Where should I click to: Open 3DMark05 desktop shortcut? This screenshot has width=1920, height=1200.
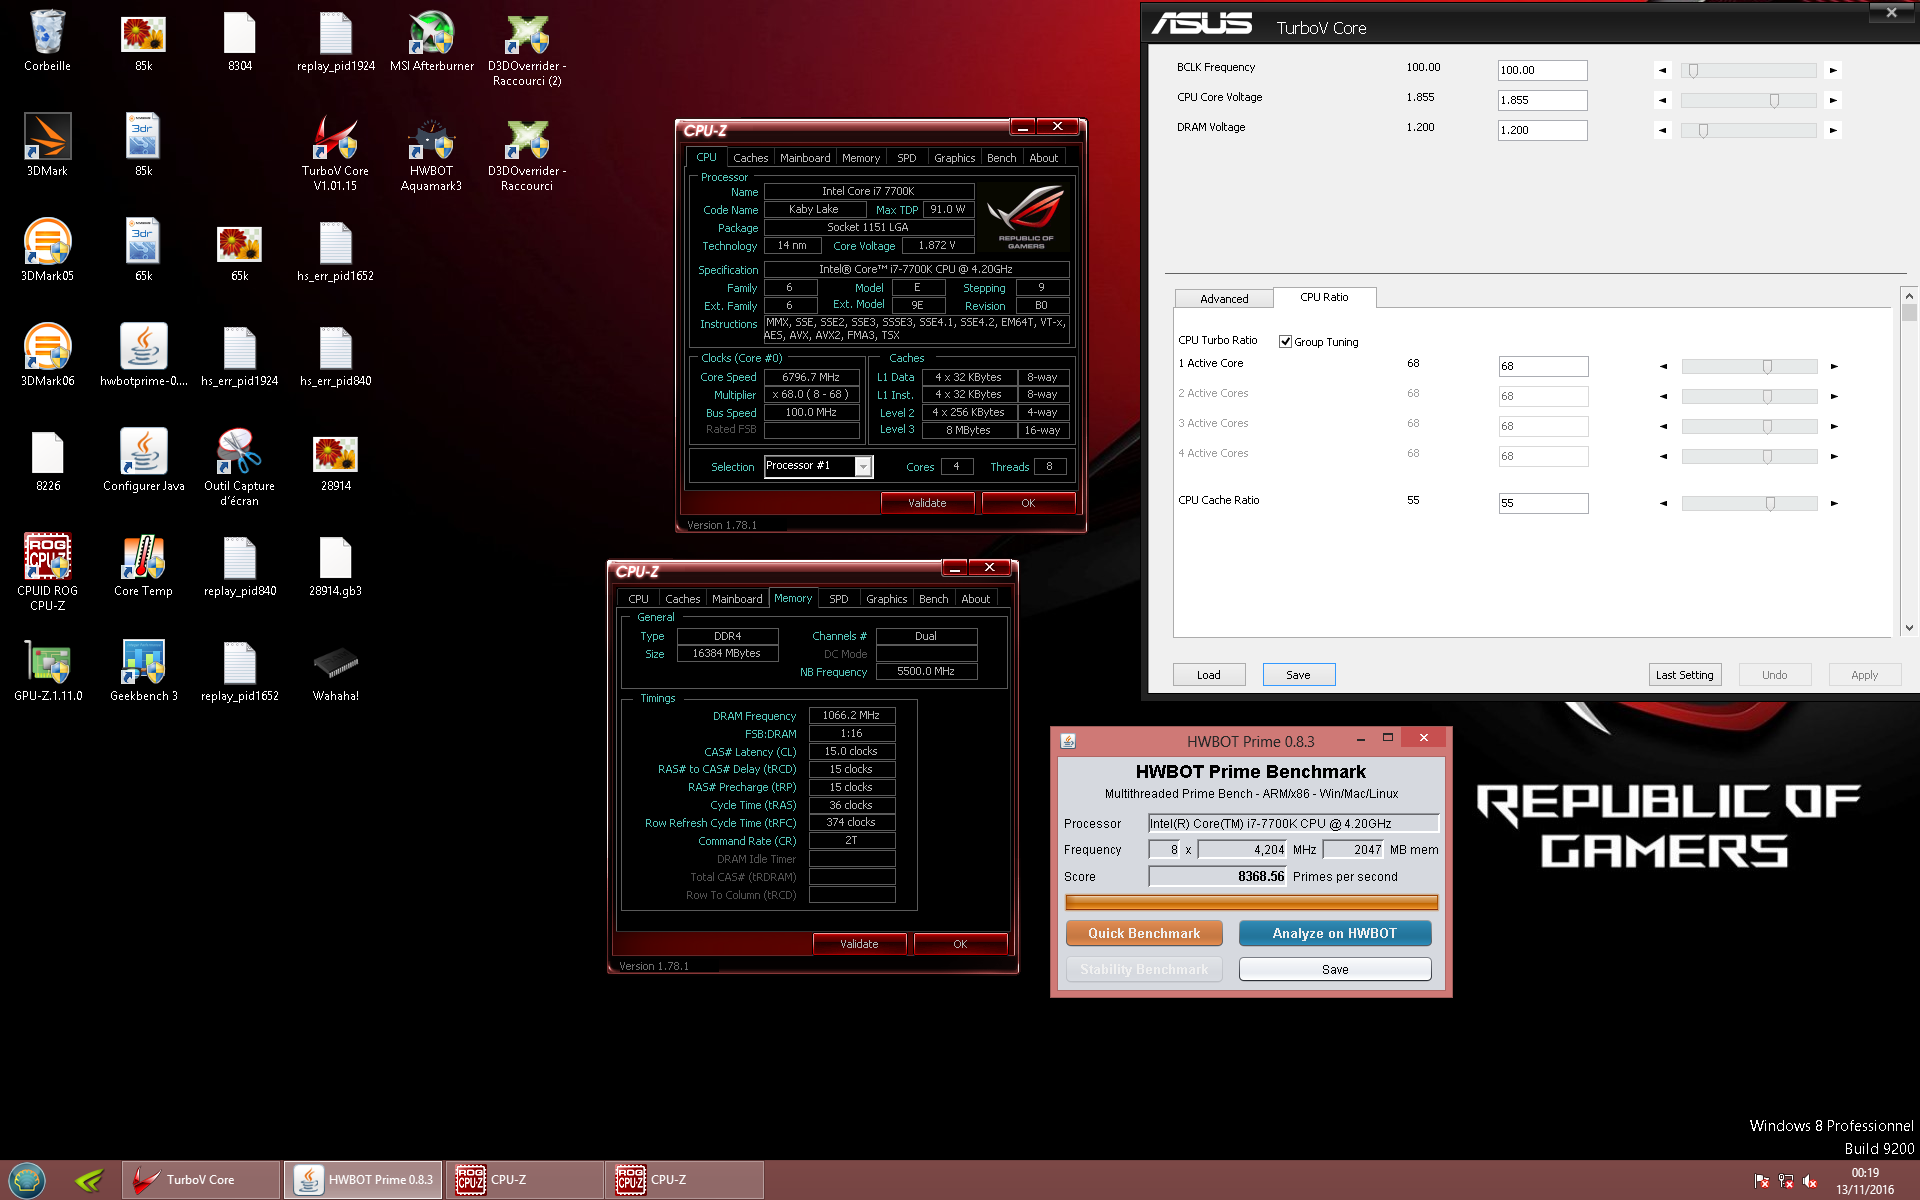(47, 250)
